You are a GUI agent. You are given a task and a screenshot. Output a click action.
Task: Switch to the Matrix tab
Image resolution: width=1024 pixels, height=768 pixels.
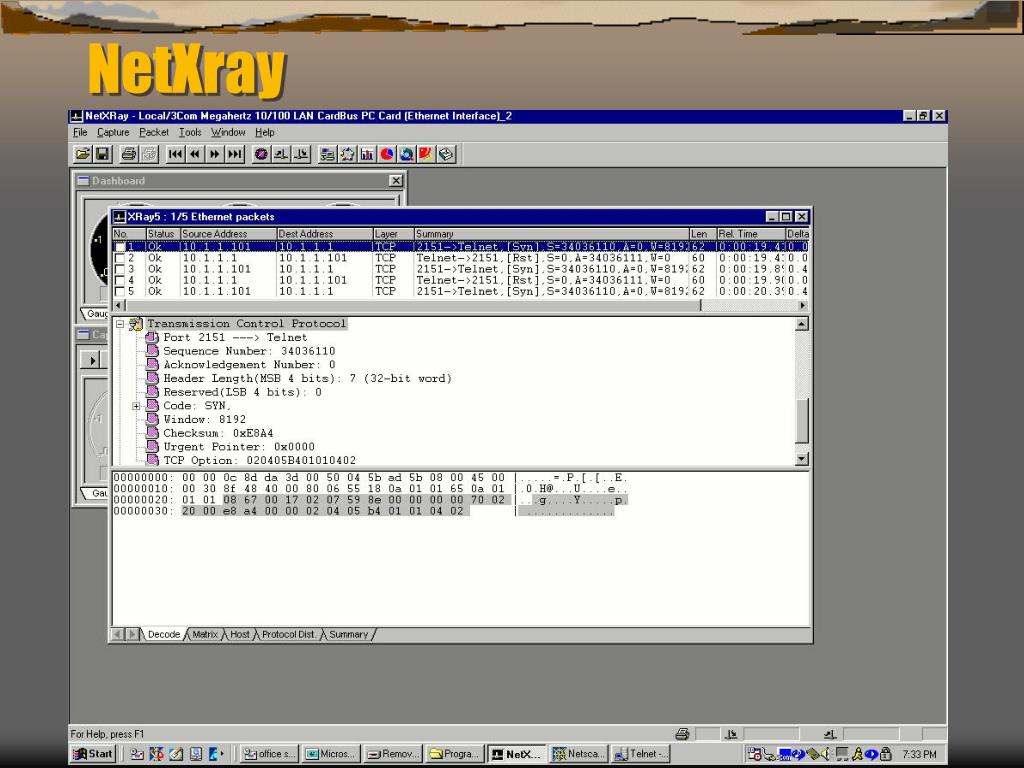coord(205,634)
